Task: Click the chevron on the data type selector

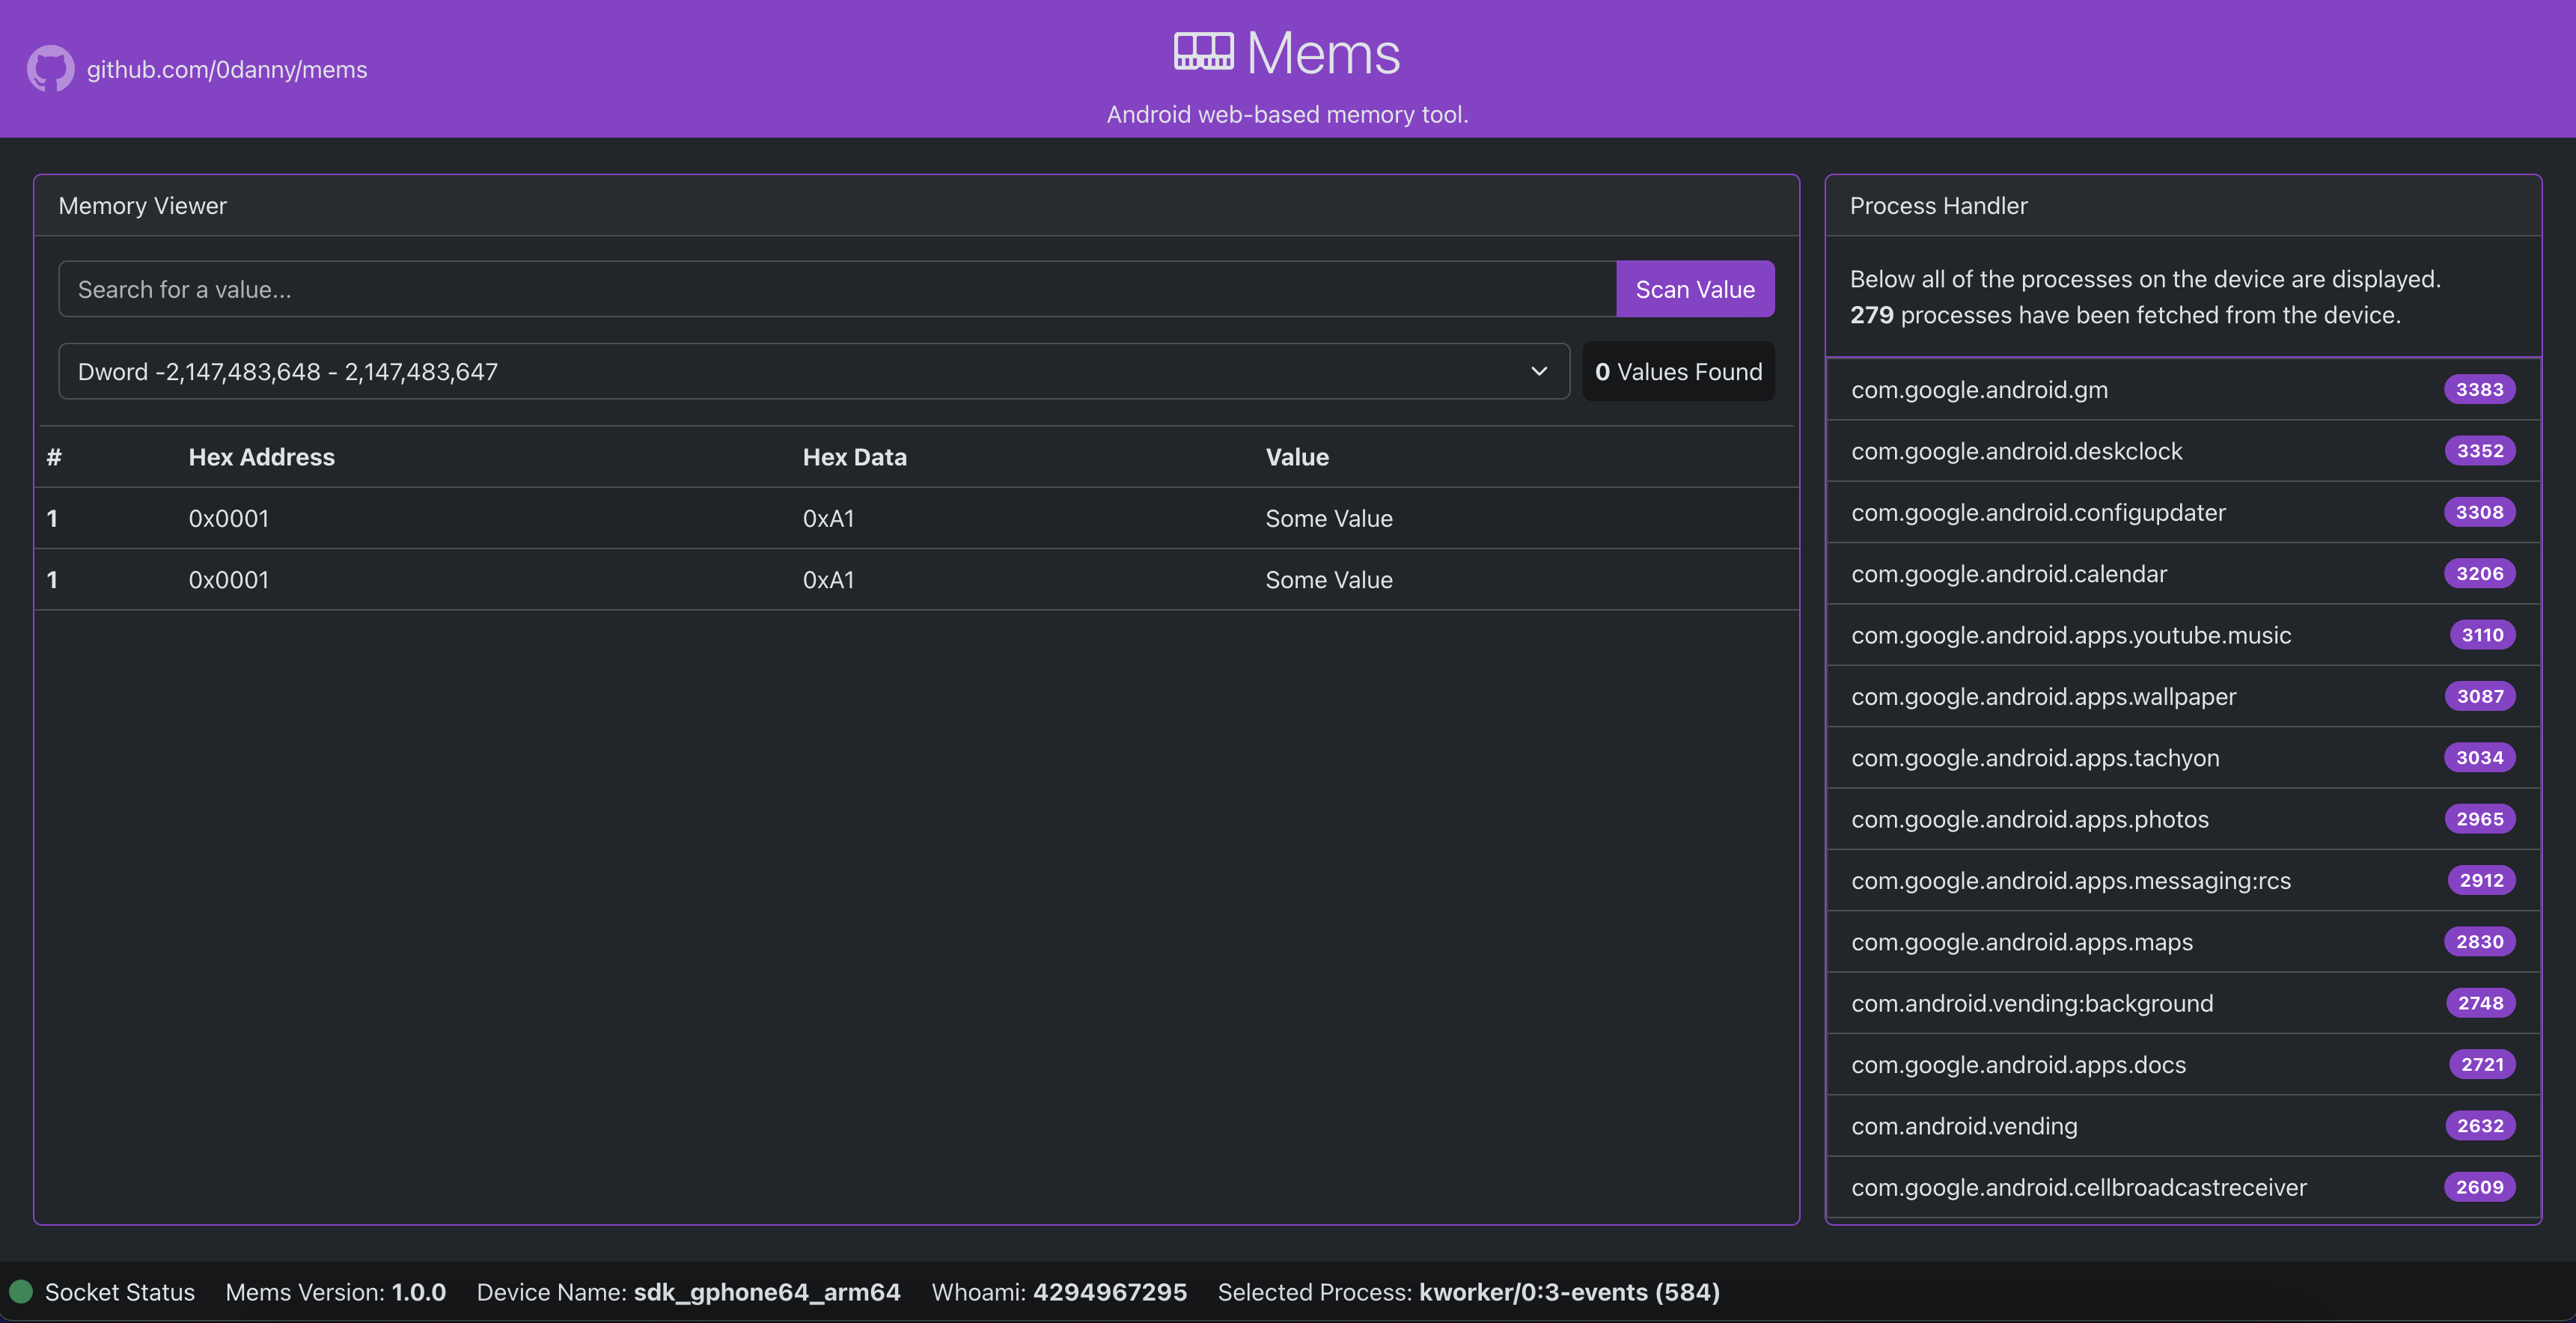Action: (1538, 371)
